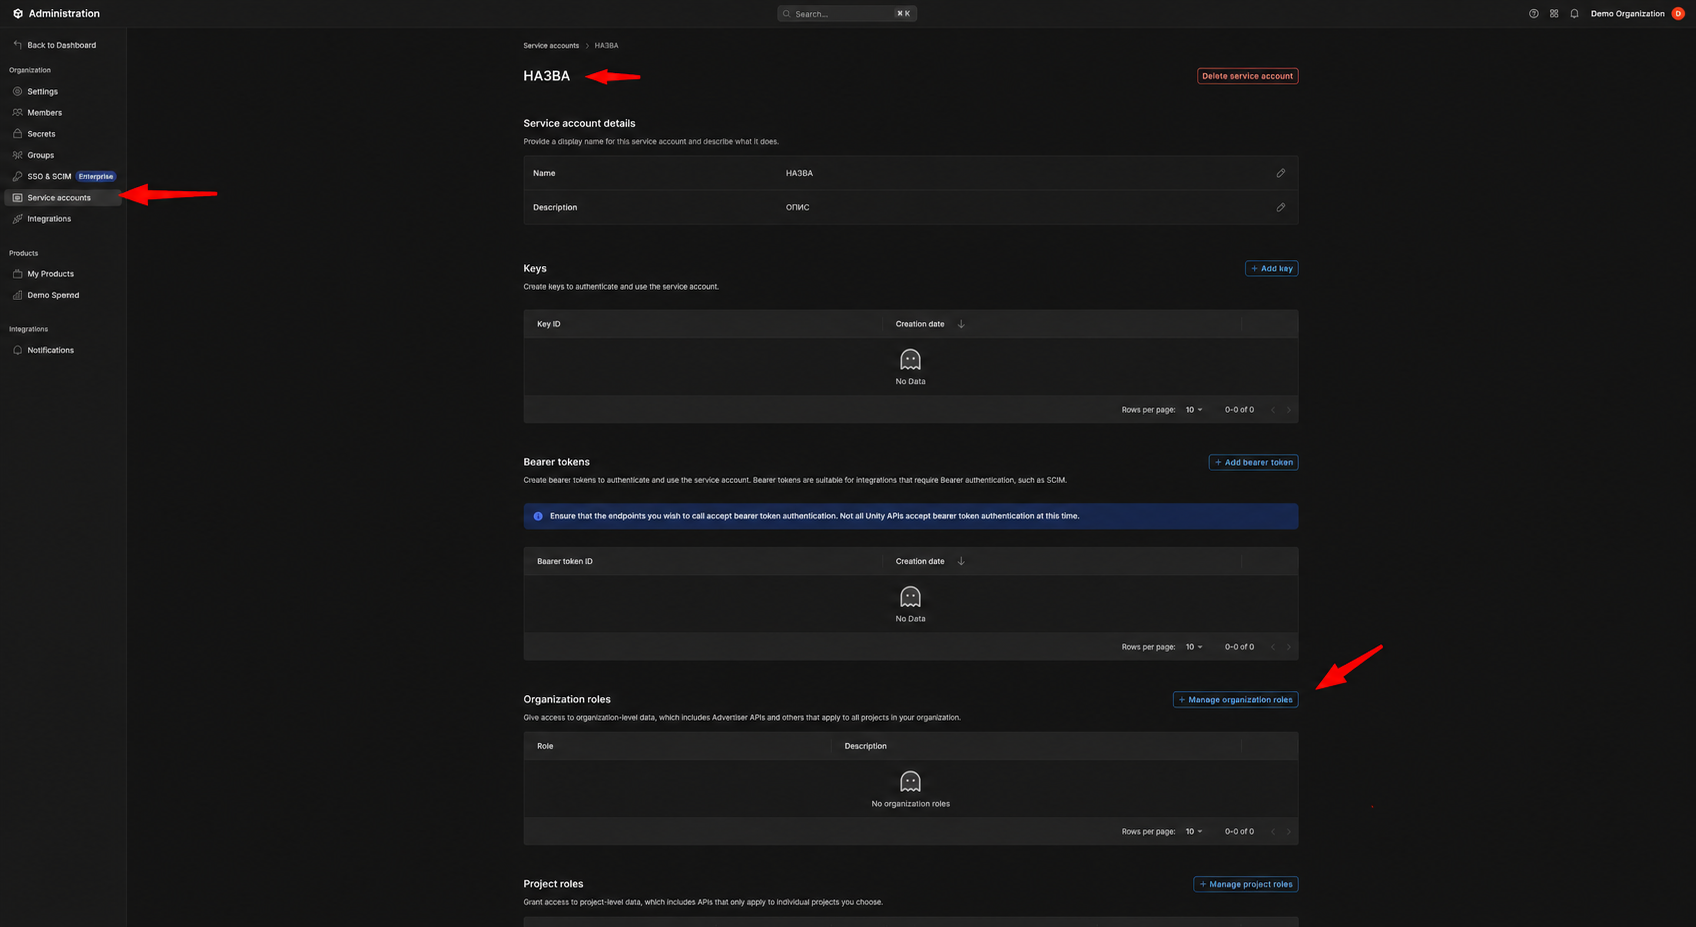
Task: Click the Enterprise badge next to SSO & SCIM
Action: click(96, 176)
